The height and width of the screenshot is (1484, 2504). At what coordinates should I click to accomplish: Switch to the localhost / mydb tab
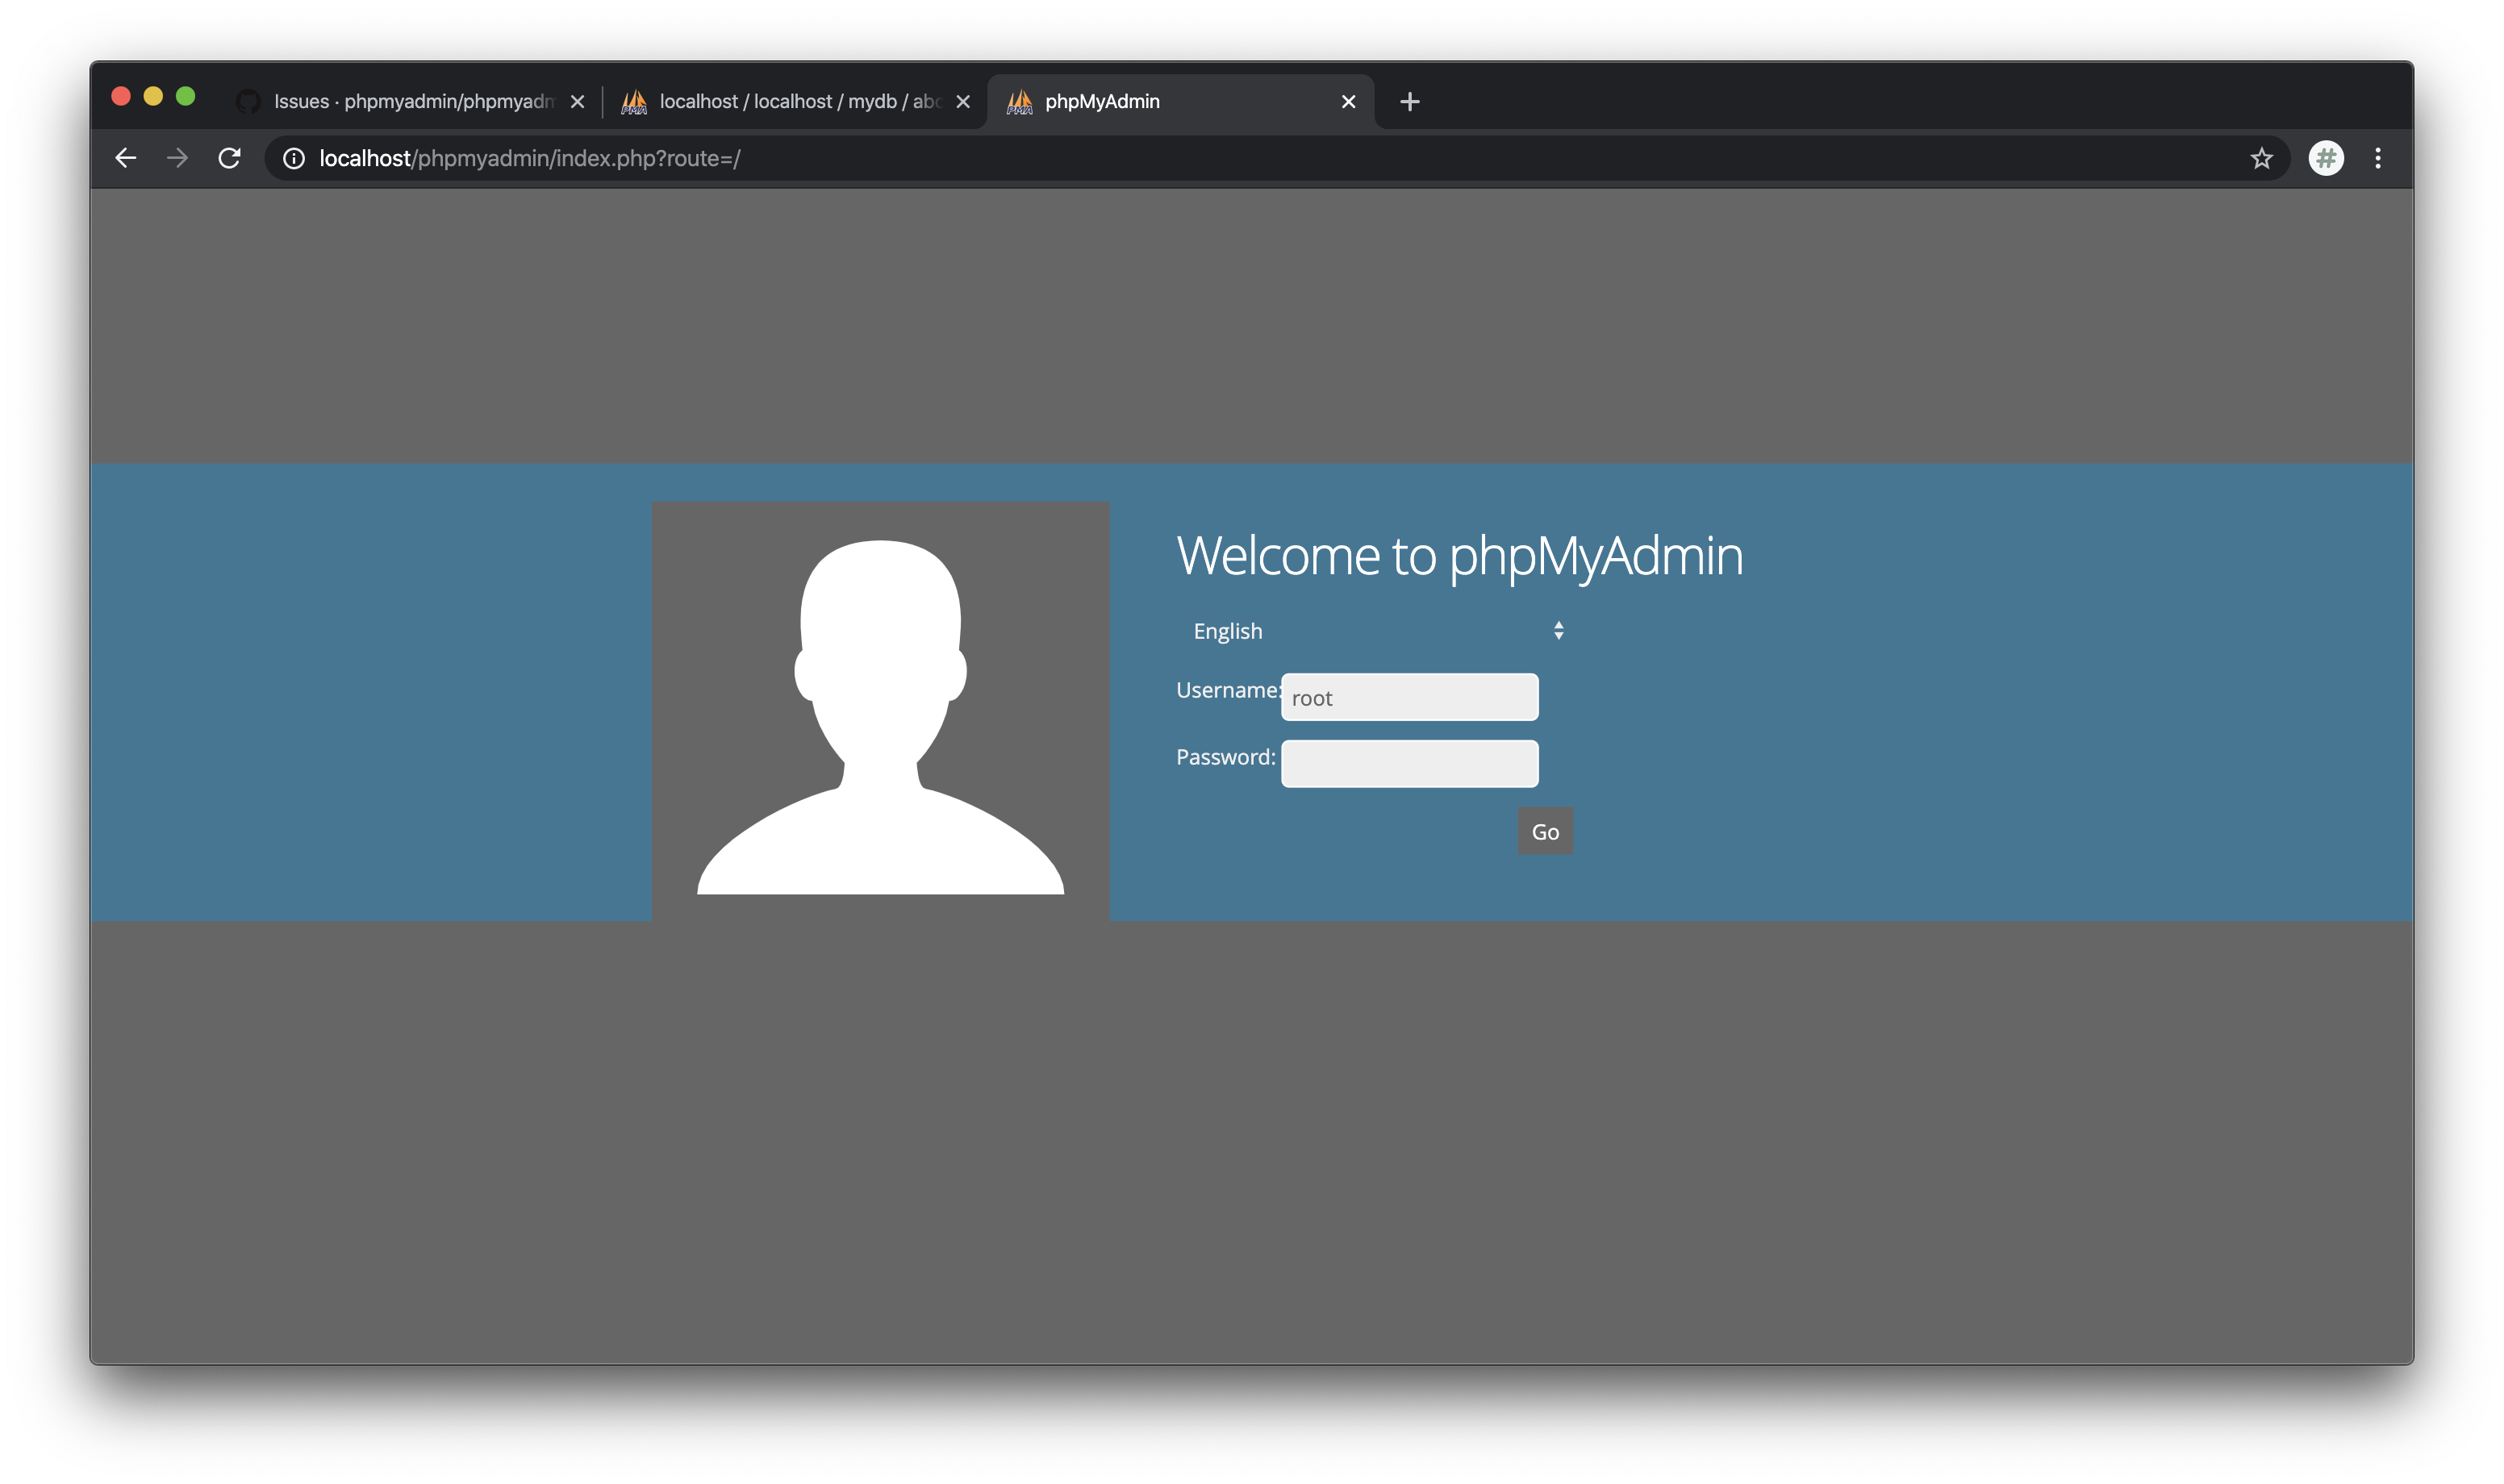pyautogui.click(x=795, y=101)
